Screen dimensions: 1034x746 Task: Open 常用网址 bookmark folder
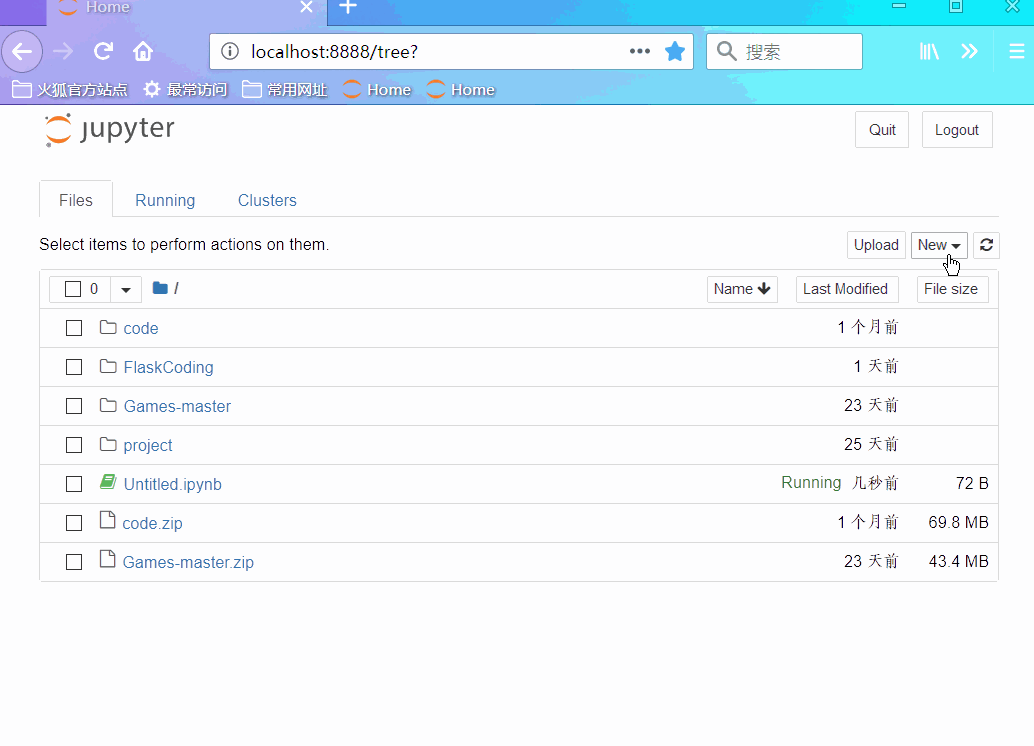(284, 90)
